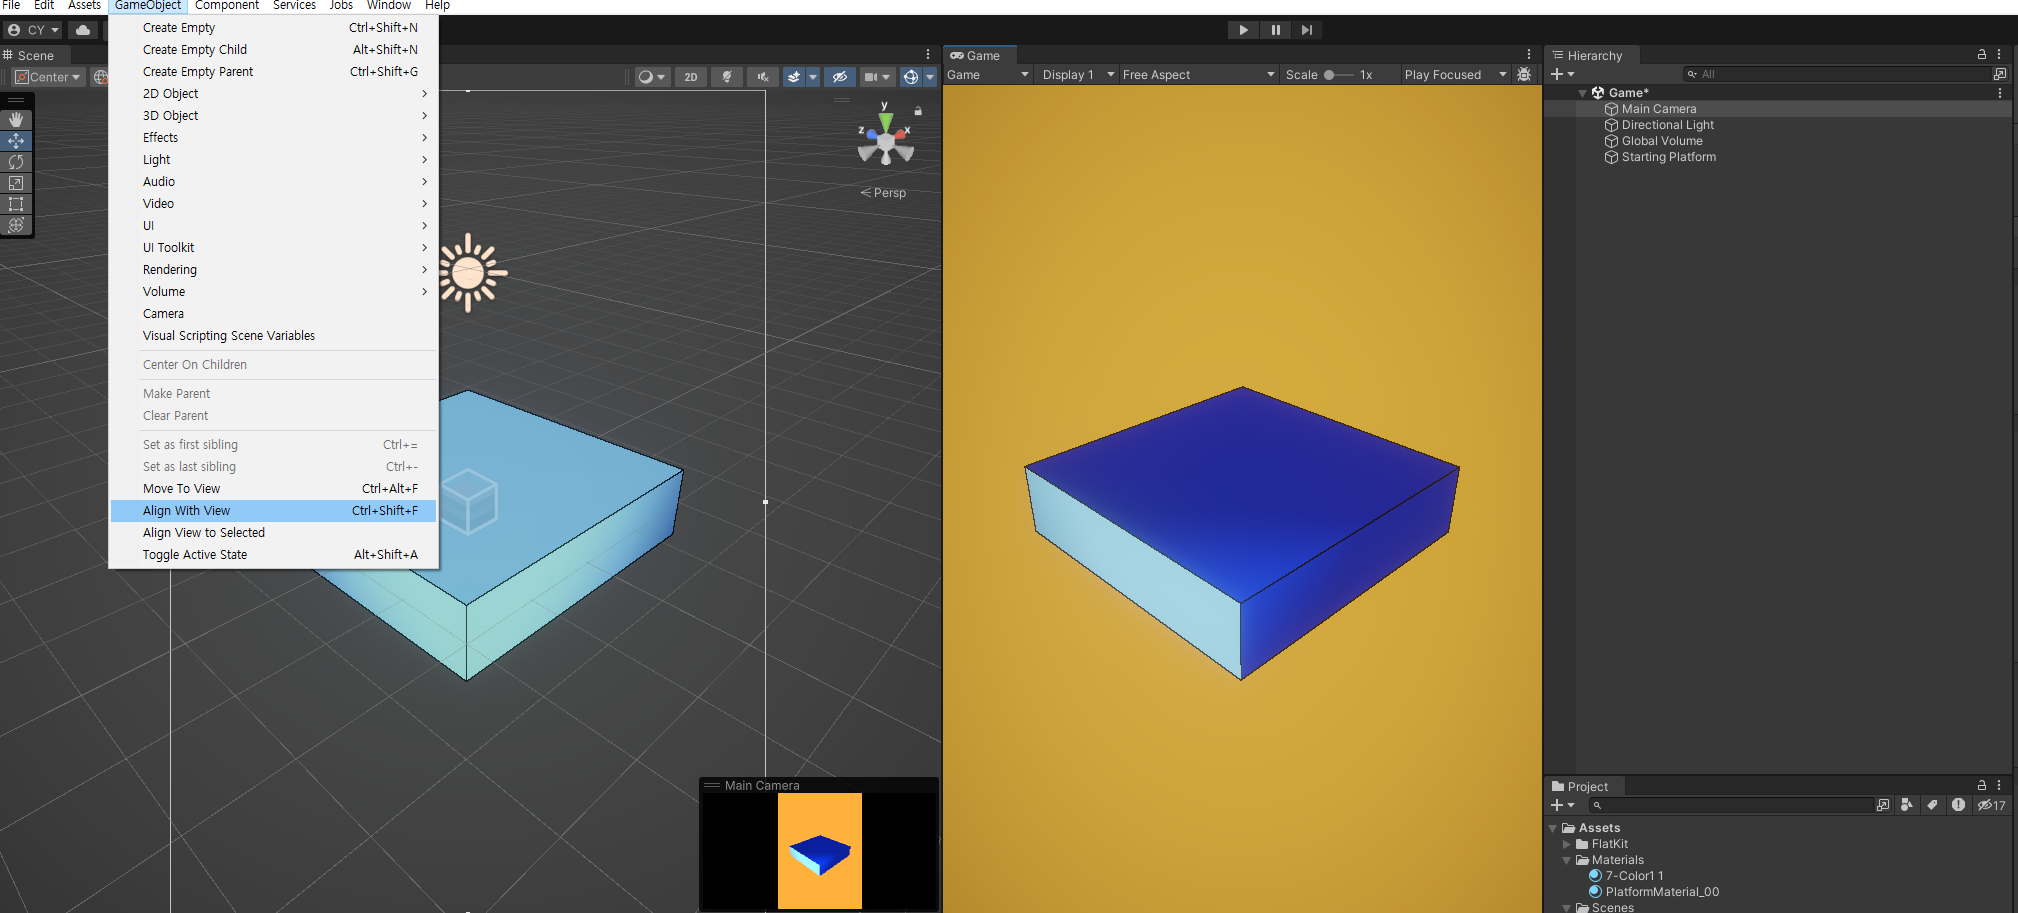
Task: Open the Project create plus button
Action: (1562, 805)
